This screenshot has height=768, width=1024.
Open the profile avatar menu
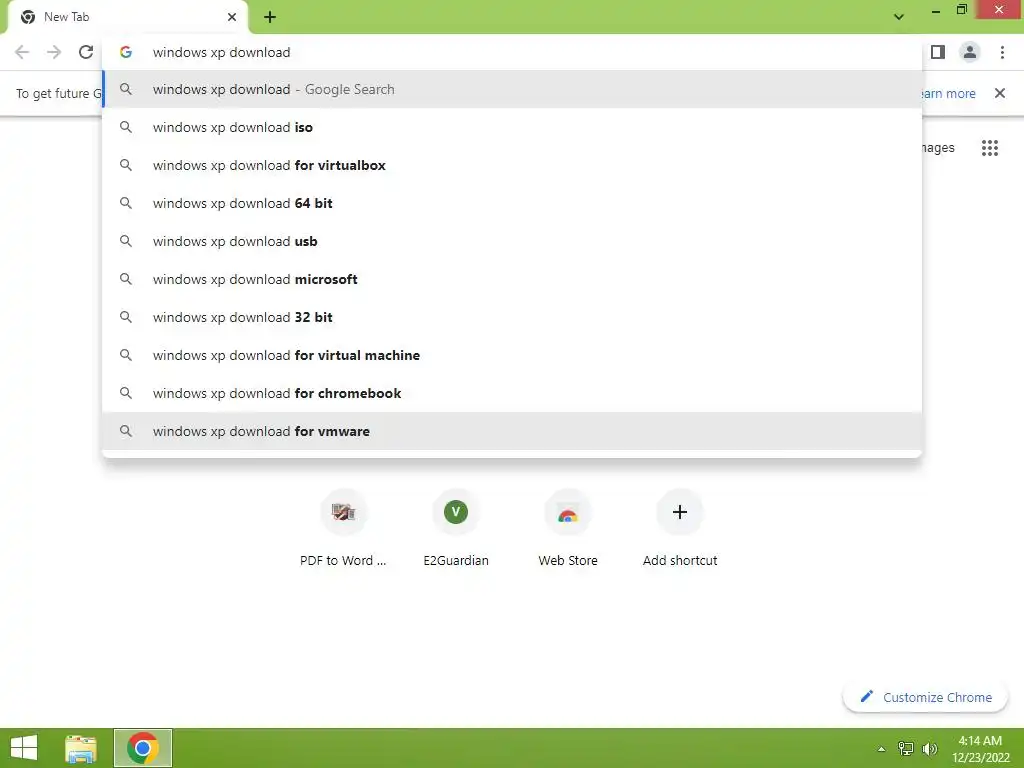970,52
